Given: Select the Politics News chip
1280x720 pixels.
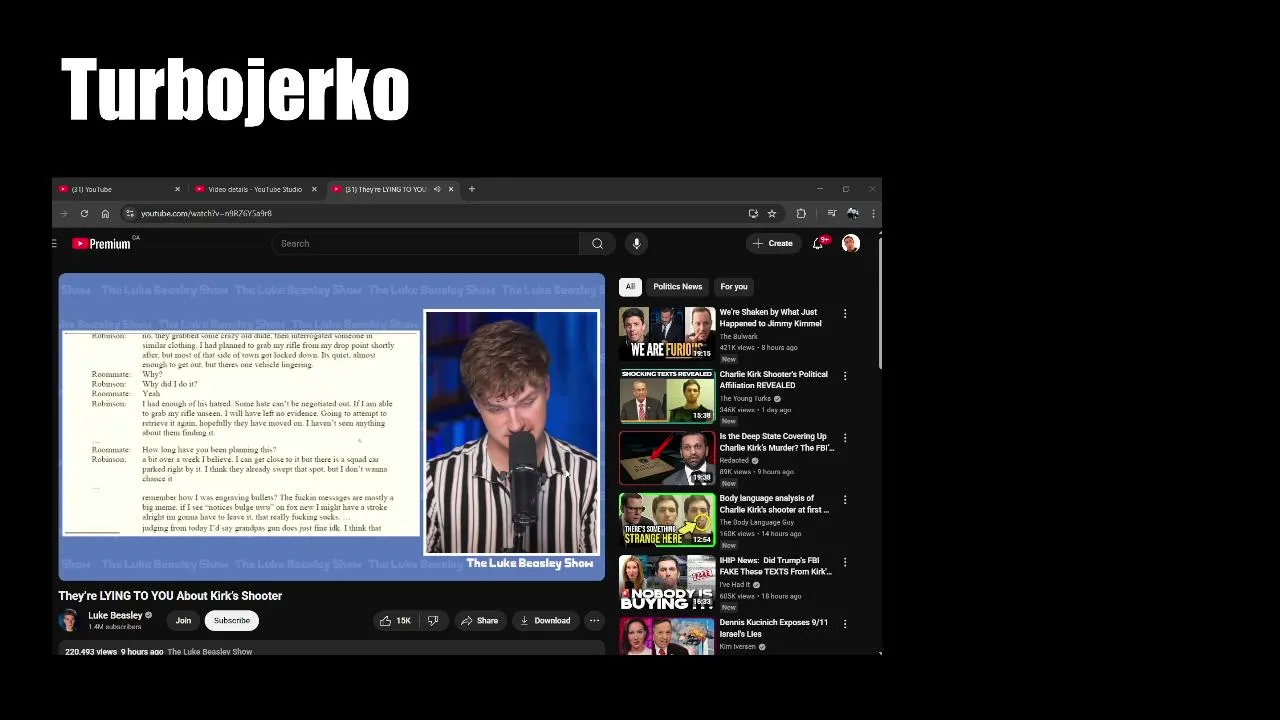Looking at the screenshot, I should (678, 287).
